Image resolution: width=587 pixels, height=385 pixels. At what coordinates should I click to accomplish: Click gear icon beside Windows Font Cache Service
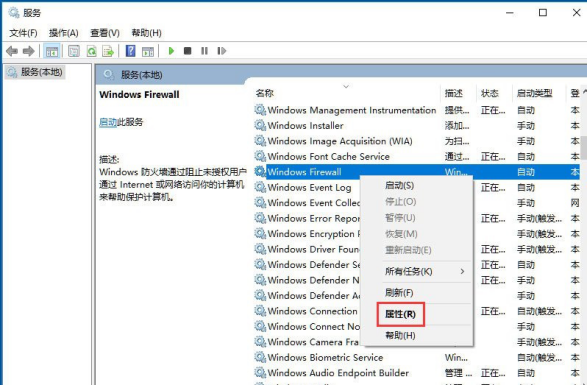[260, 156]
